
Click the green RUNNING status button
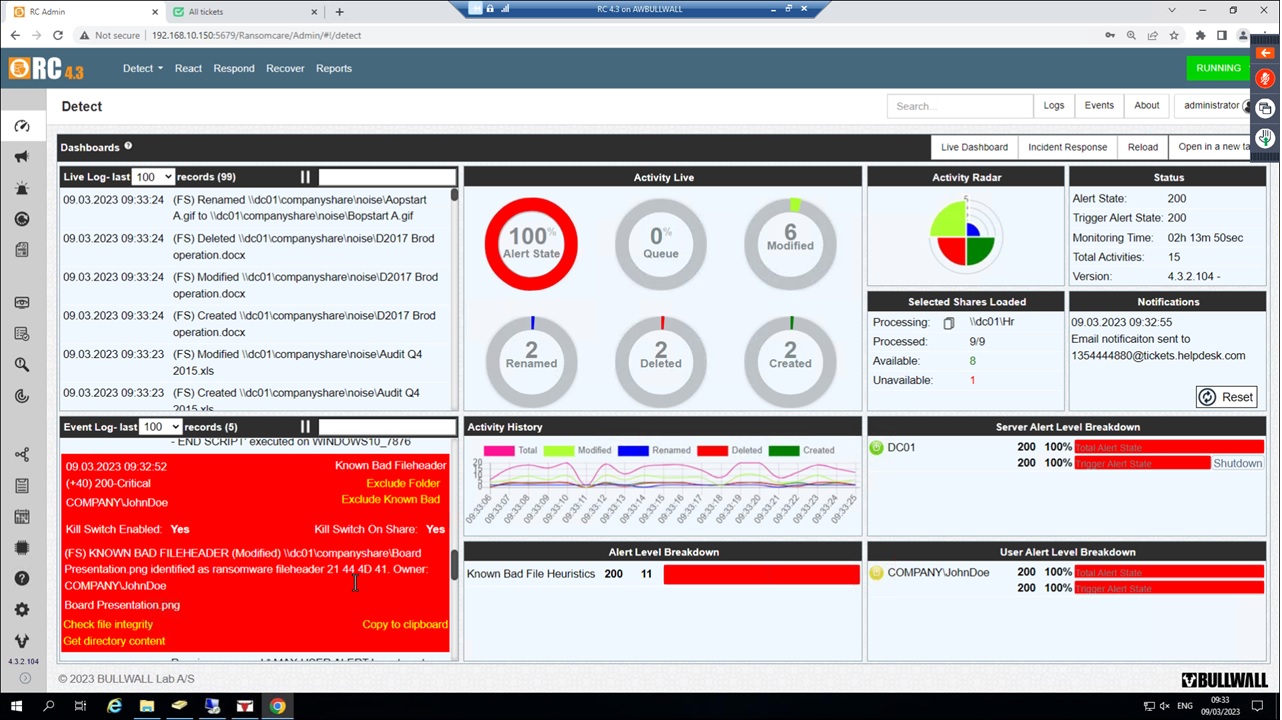1218,68
